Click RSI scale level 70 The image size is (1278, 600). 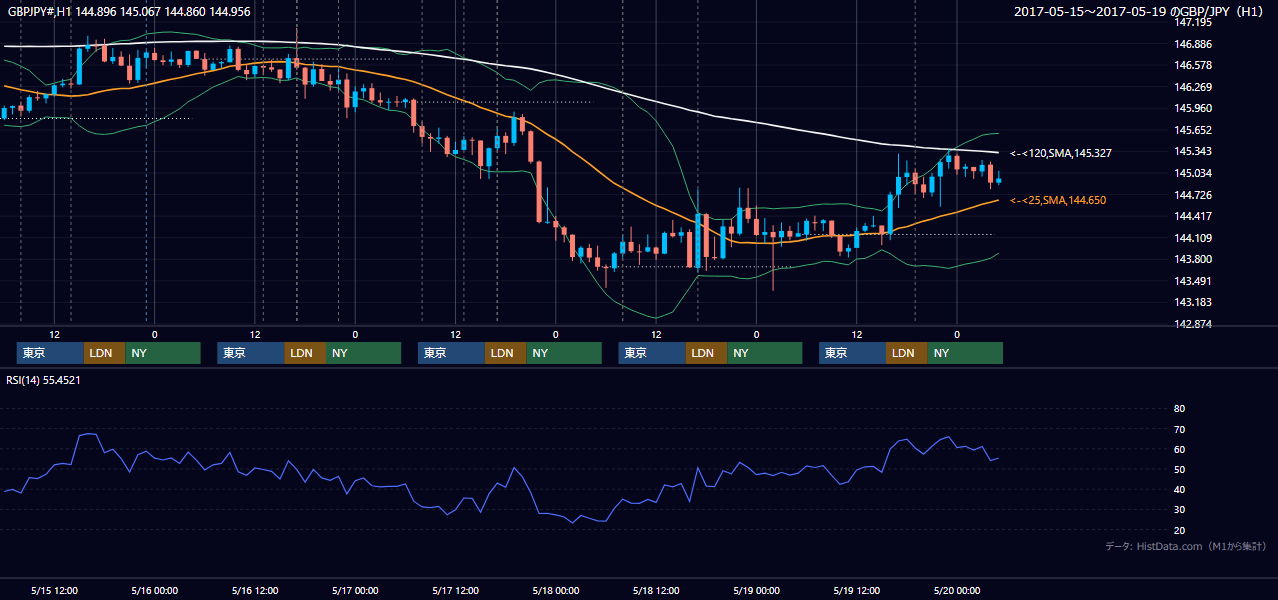(x=1179, y=429)
